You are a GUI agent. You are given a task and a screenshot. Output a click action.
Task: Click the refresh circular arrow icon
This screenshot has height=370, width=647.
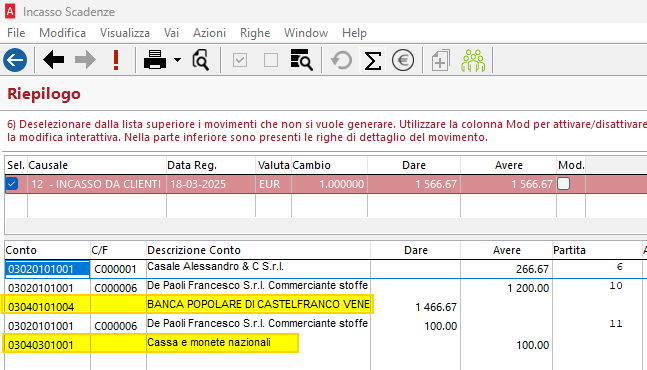tap(341, 60)
